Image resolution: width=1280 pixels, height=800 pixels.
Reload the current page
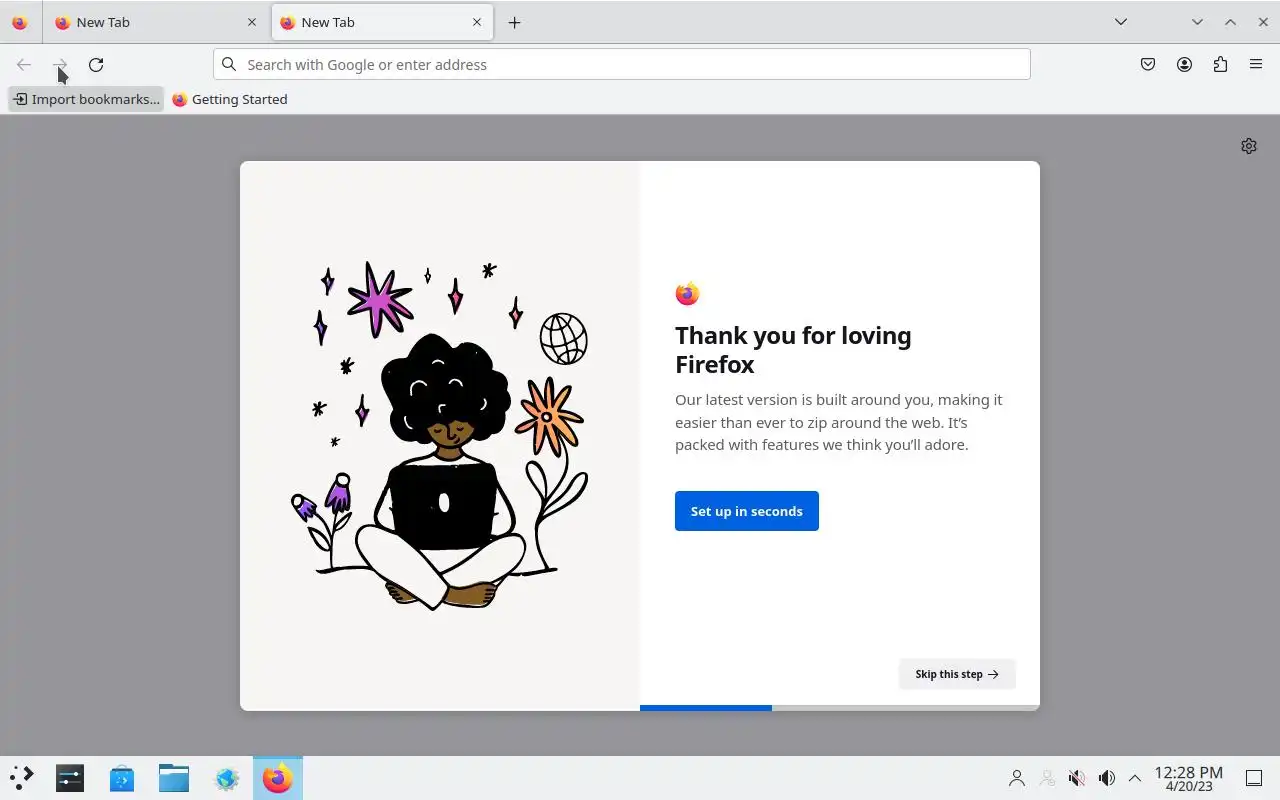96,64
